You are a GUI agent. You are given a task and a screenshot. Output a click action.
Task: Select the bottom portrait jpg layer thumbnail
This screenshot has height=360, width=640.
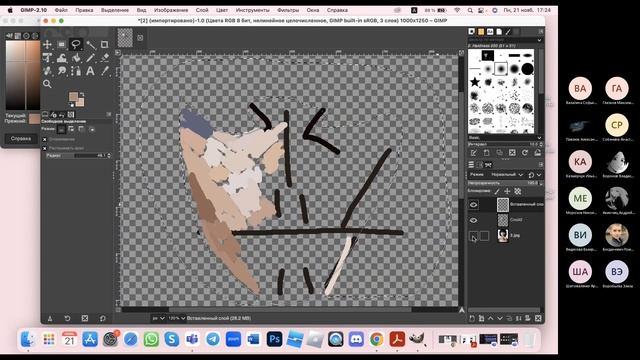coord(503,236)
